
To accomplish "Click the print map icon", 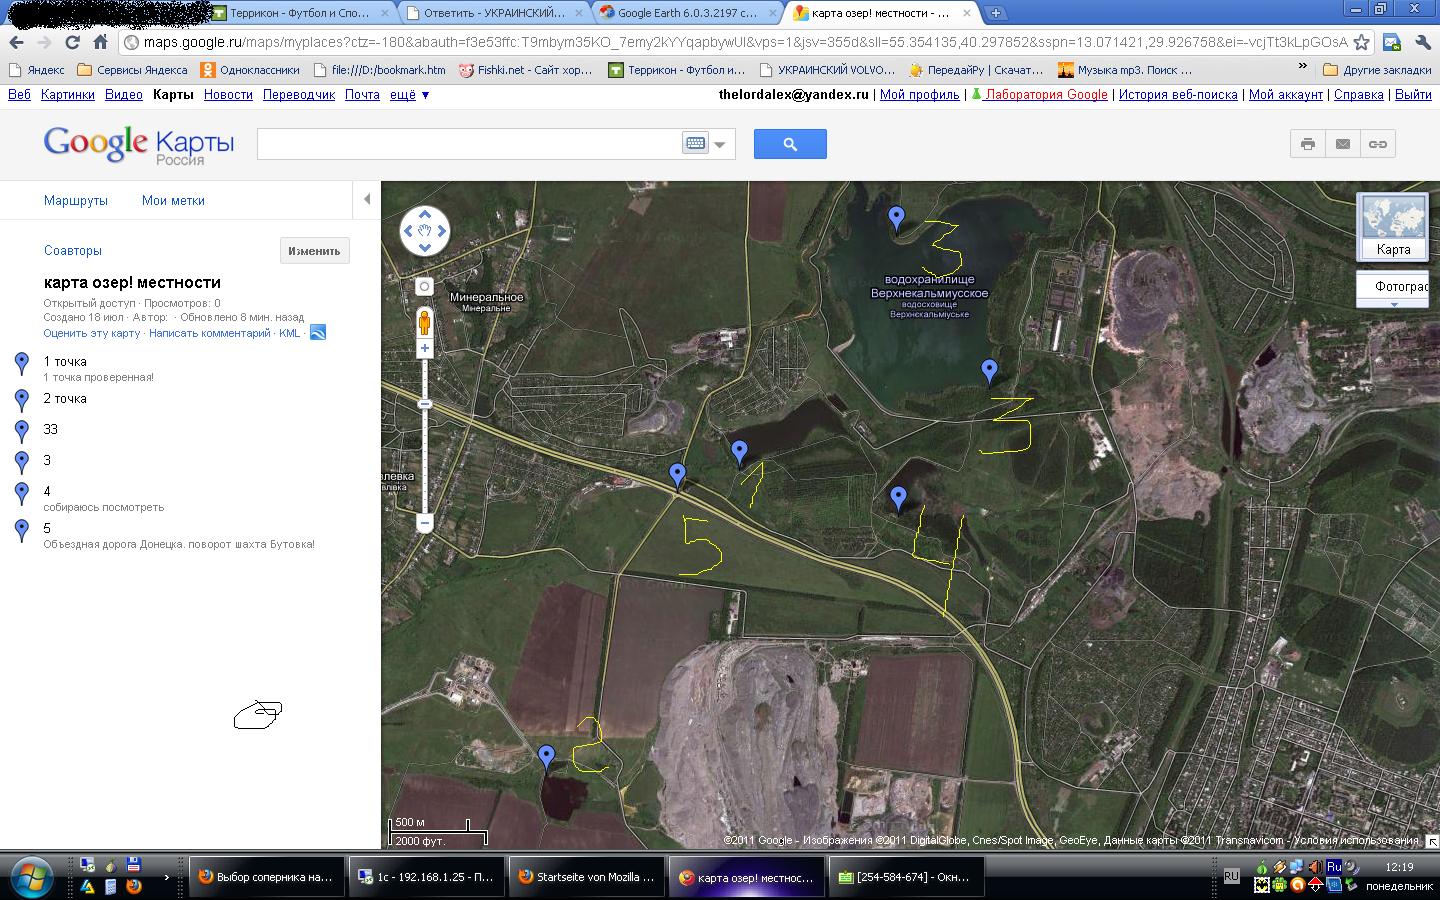I will [1307, 144].
